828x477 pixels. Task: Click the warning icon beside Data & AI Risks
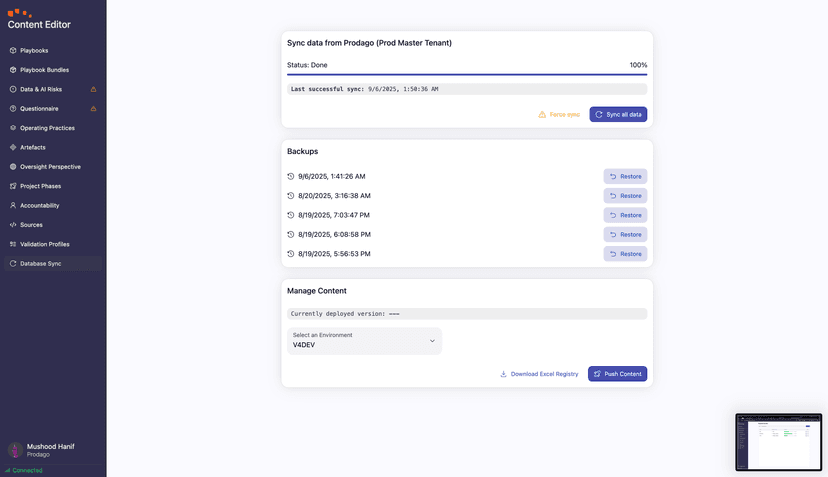(94, 89)
